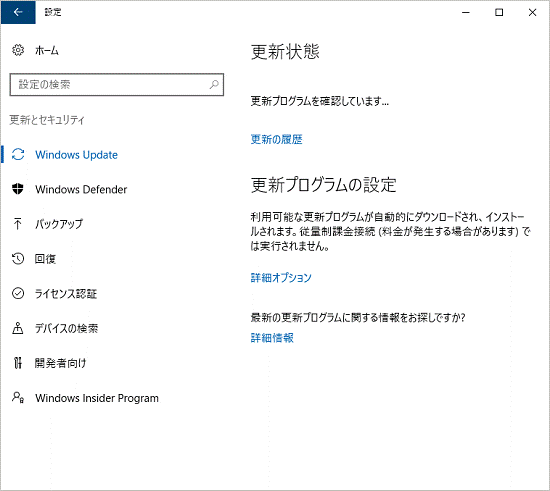
Task: Click the find-device locator icon
Action: pyautogui.click(x=18, y=328)
